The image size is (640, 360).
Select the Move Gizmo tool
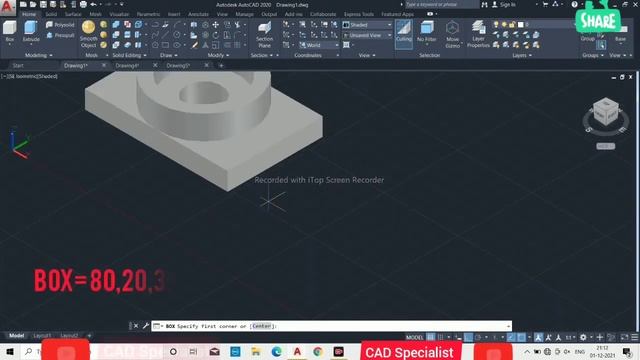(x=452, y=35)
